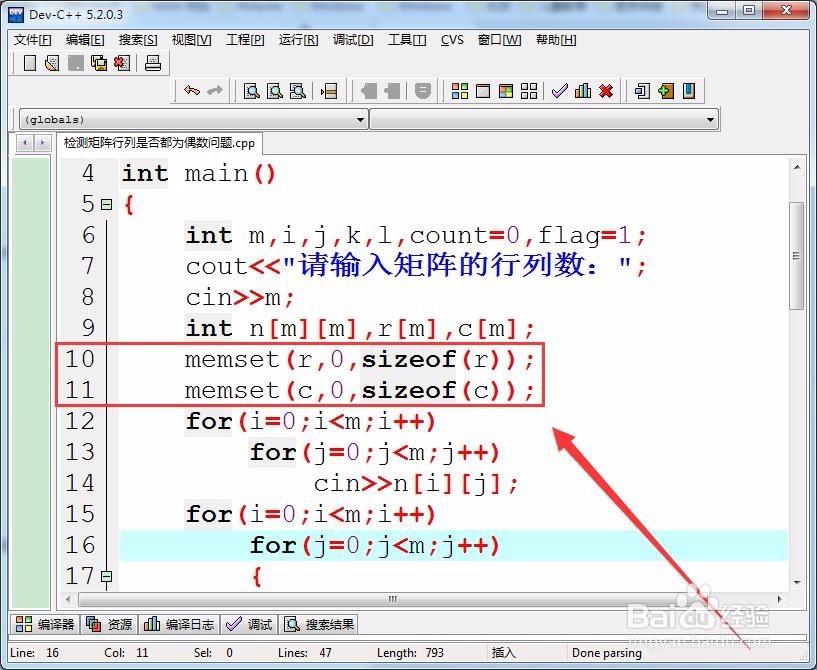Image resolution: width=817 pixels, height=670 pixels.
Task: Select the 检测矩阵行列是否都为偶数问题.cpp file tab
Action: click(x=159, y=143)
